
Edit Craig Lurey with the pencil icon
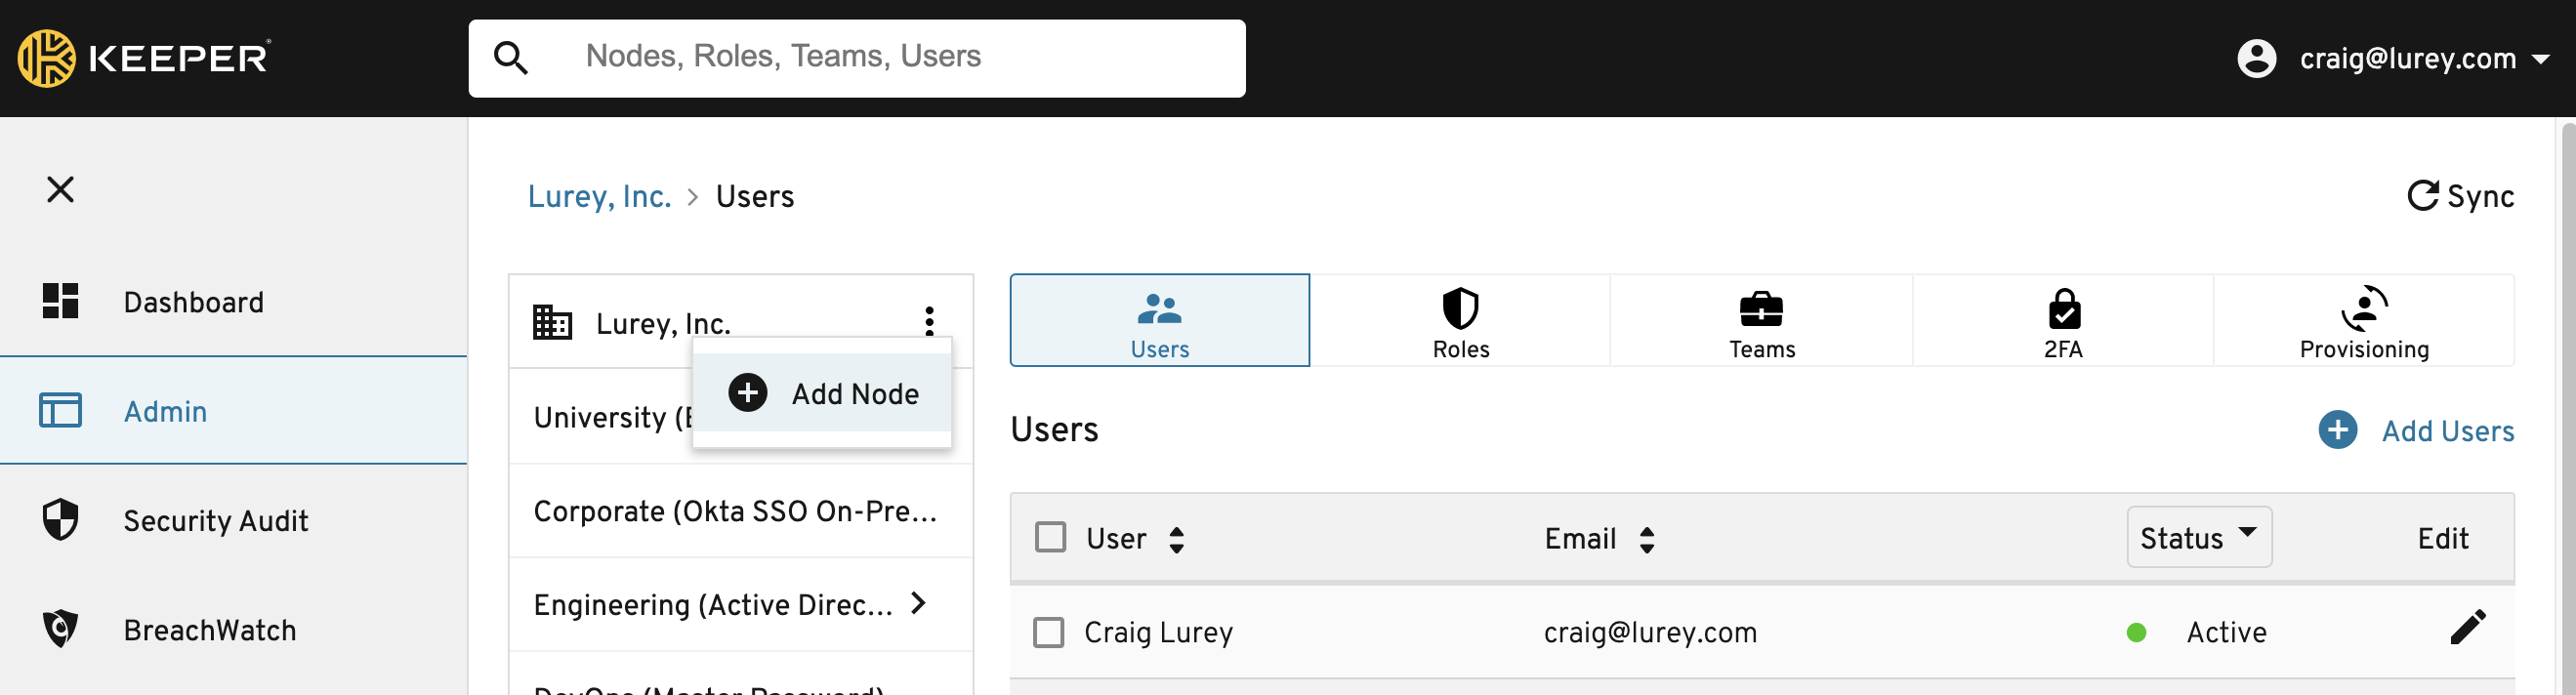click(2467, 628)
